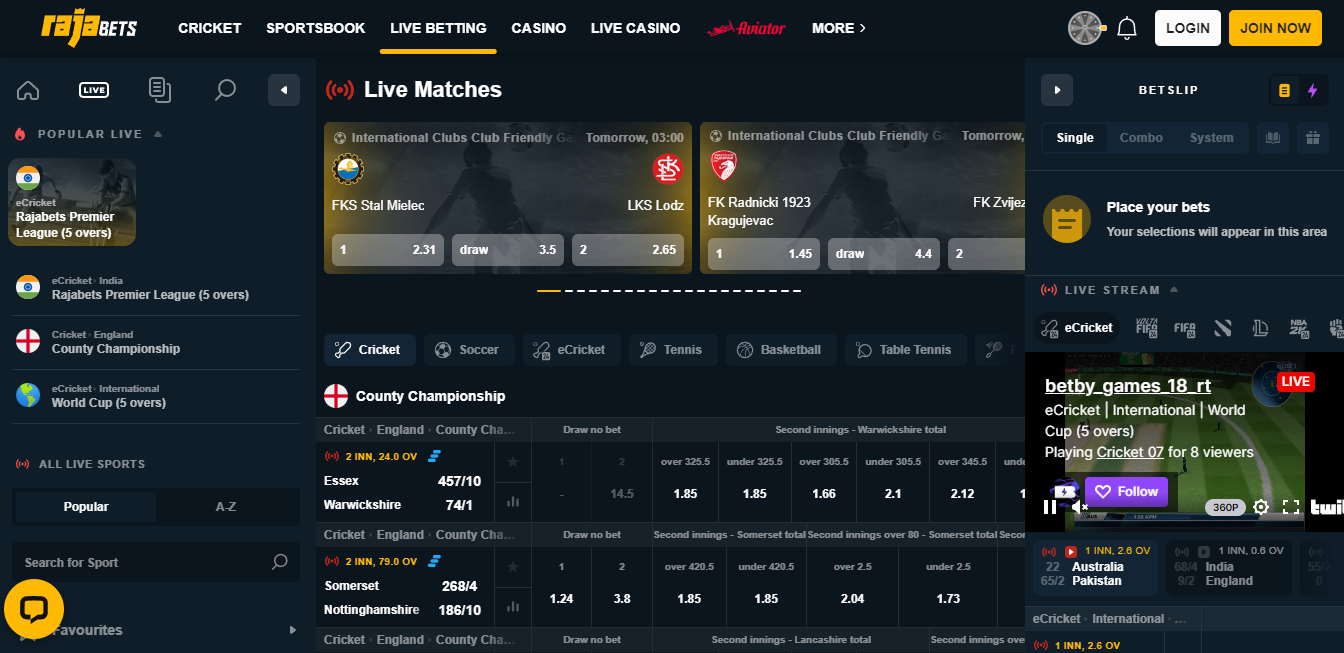
Task: Collapse the Popular Live section
Action: coord(158,134)
